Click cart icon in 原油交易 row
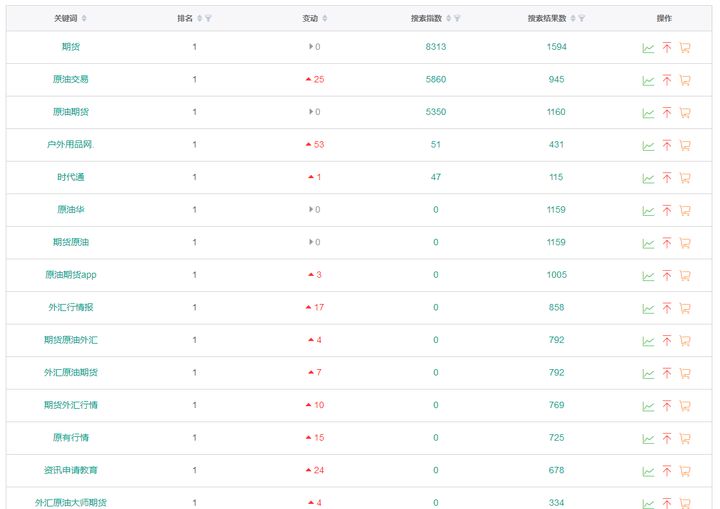 point(685,80)
